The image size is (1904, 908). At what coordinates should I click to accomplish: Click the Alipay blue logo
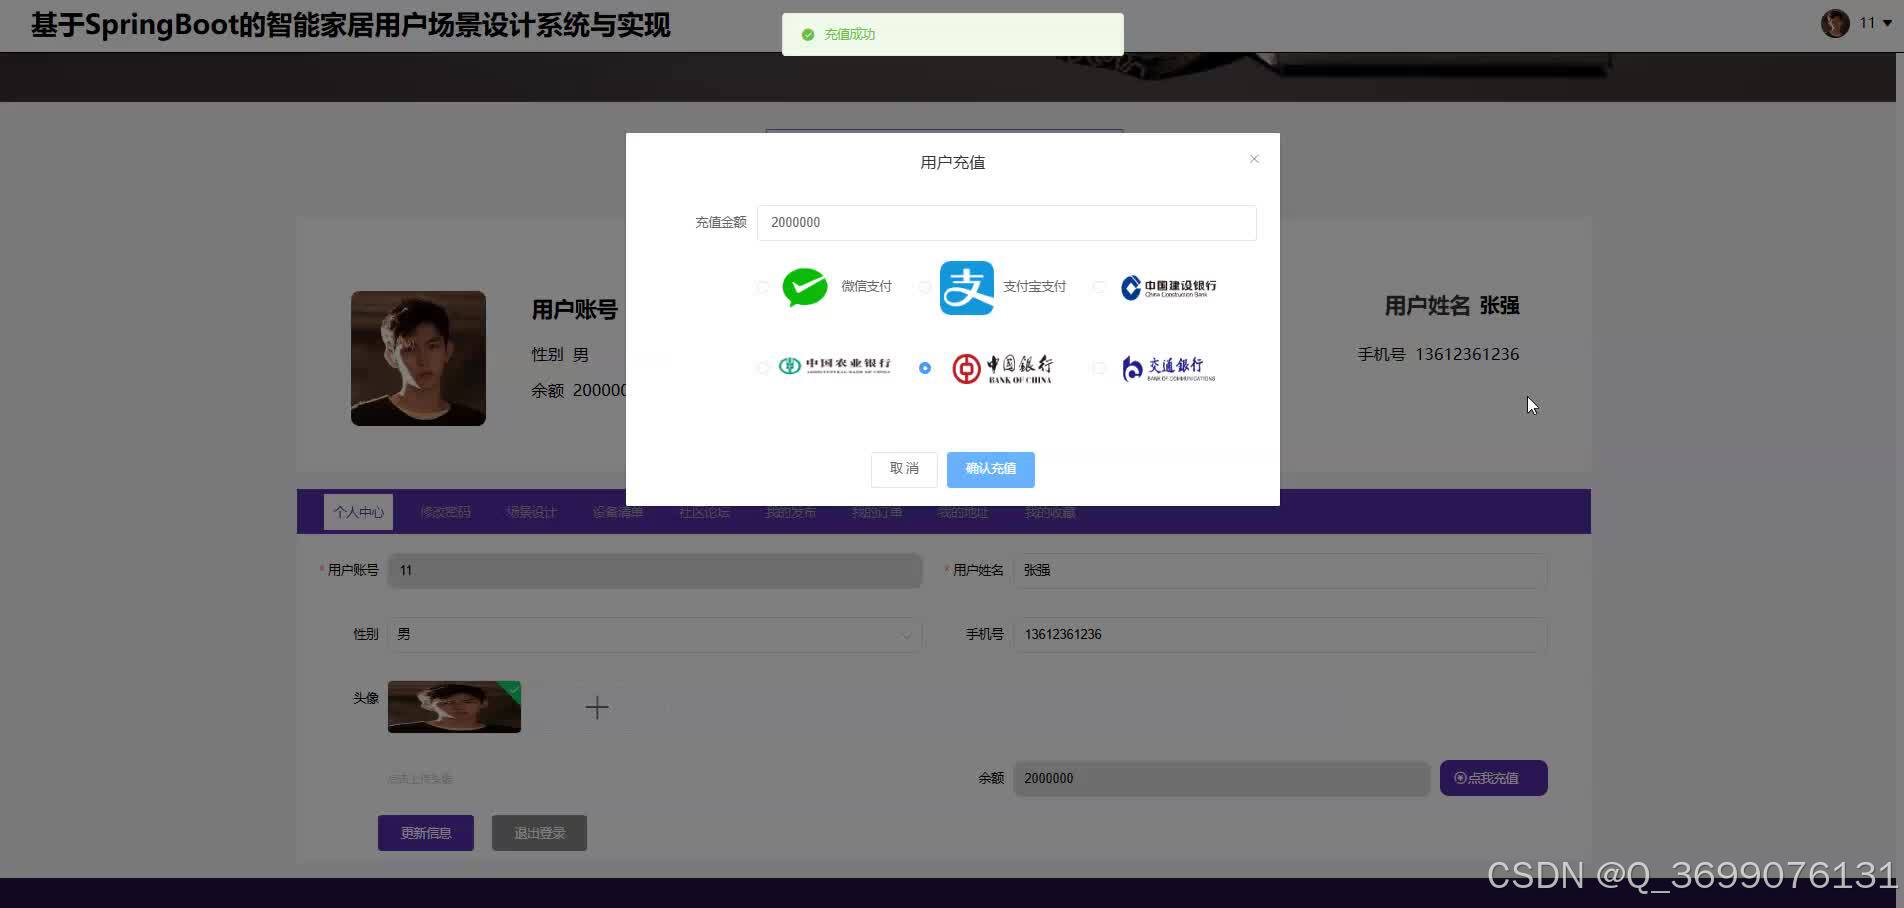[x=967, y=288]
